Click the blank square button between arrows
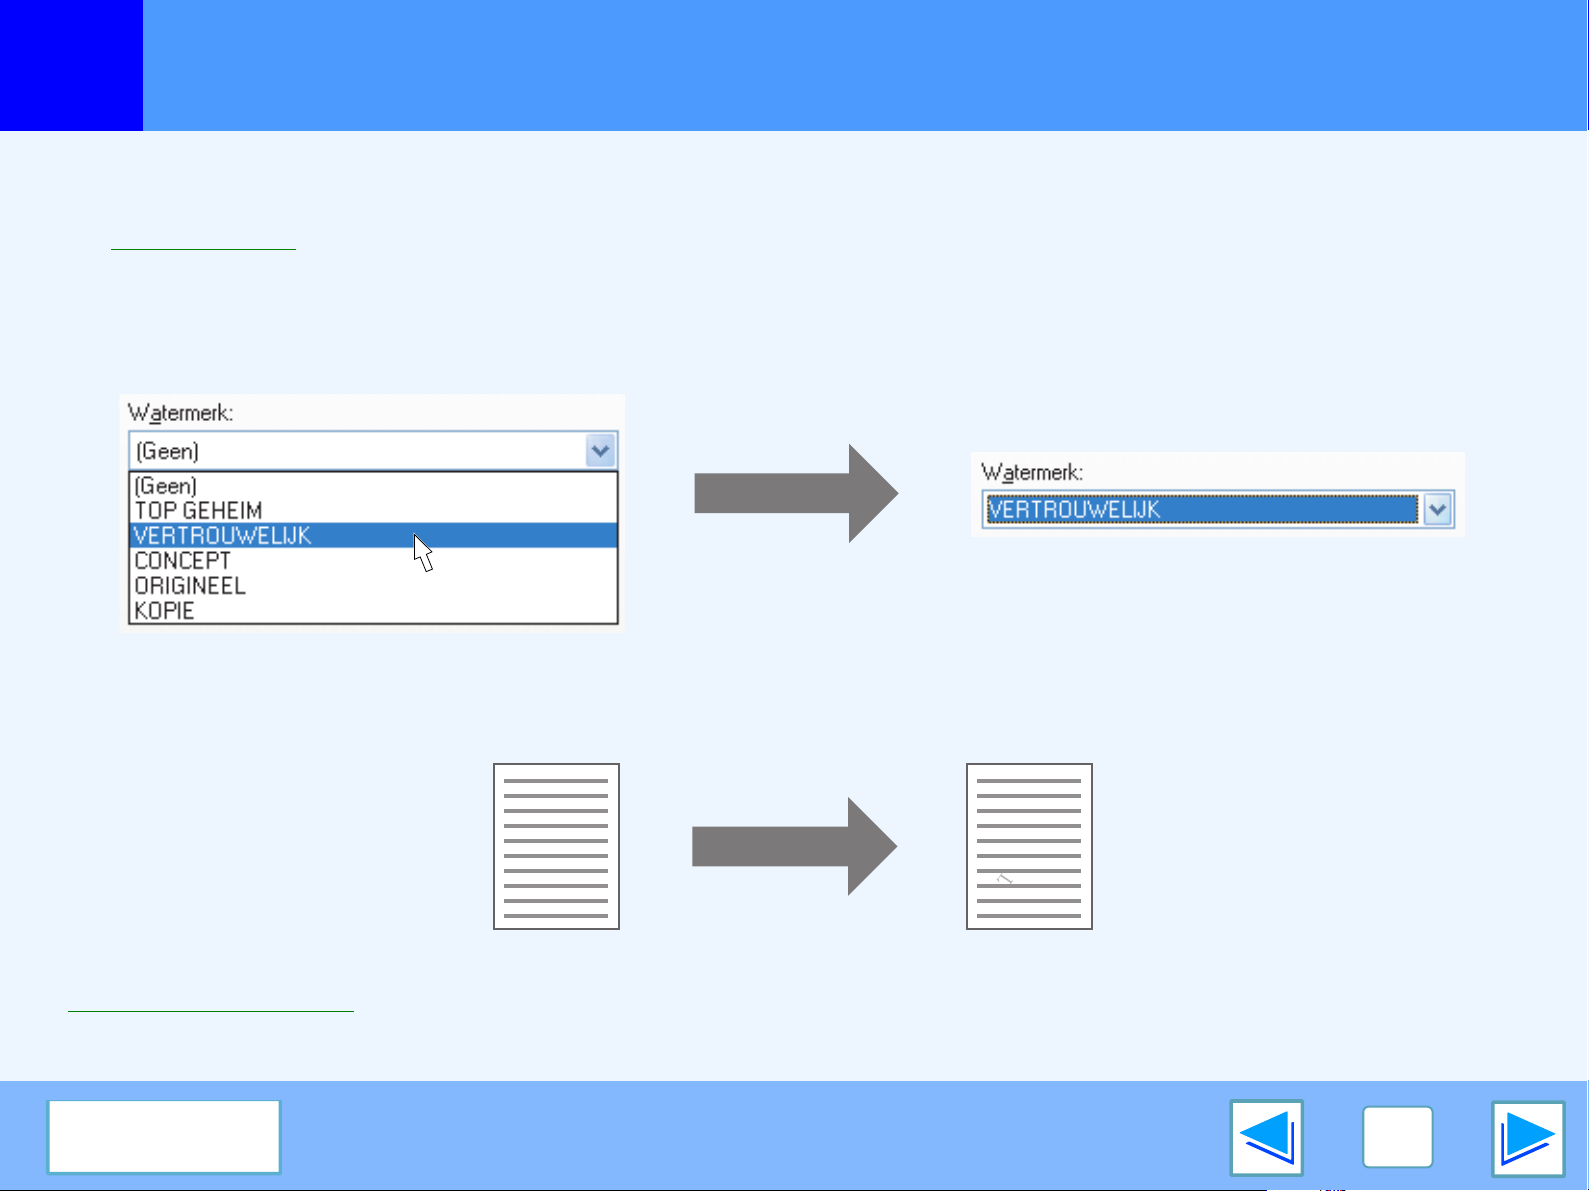The width and height of the screenshot is (1589, 1191). (x=1397, y=1138)
